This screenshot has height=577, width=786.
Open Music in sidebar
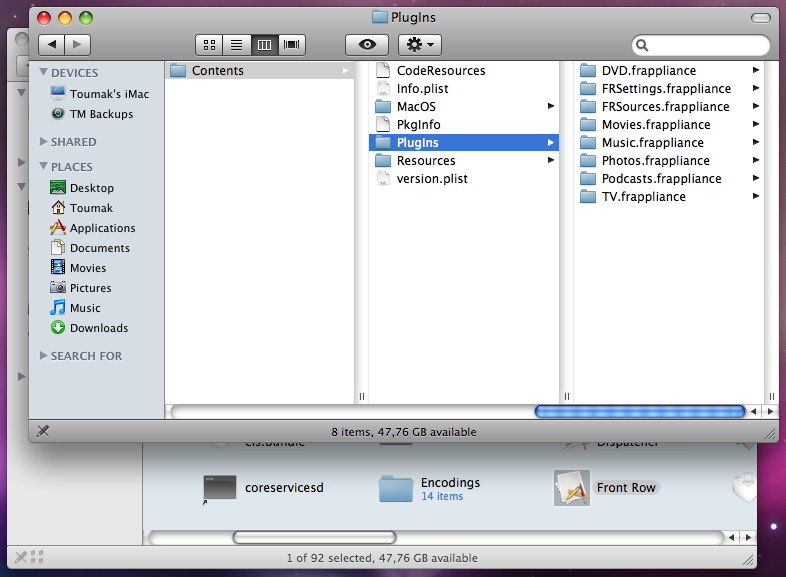click(x=76, y=308)
